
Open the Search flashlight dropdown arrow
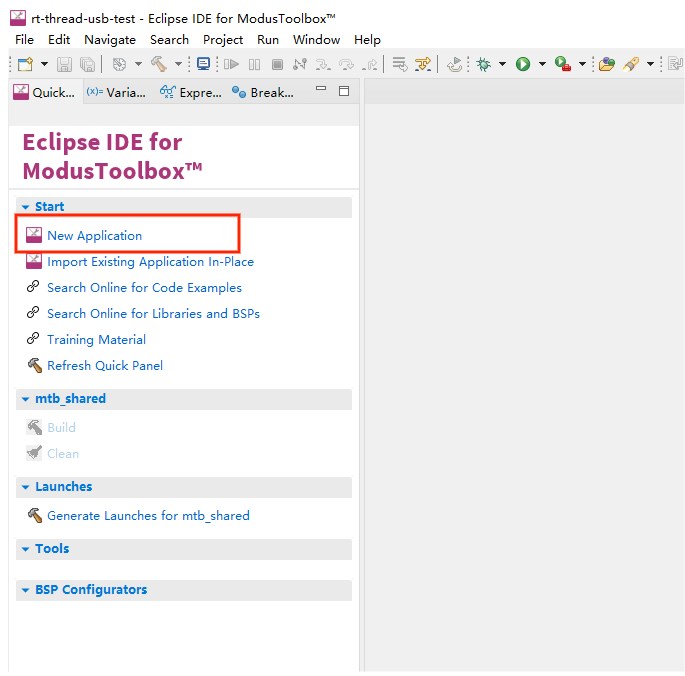click(650, 64)
